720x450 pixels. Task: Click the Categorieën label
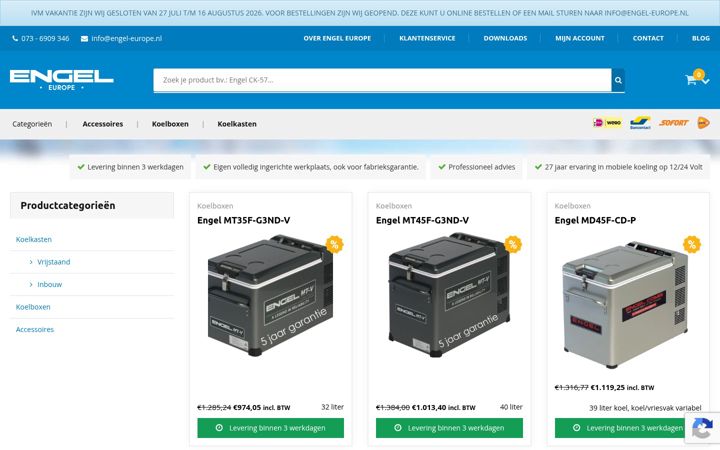[32, 124]
